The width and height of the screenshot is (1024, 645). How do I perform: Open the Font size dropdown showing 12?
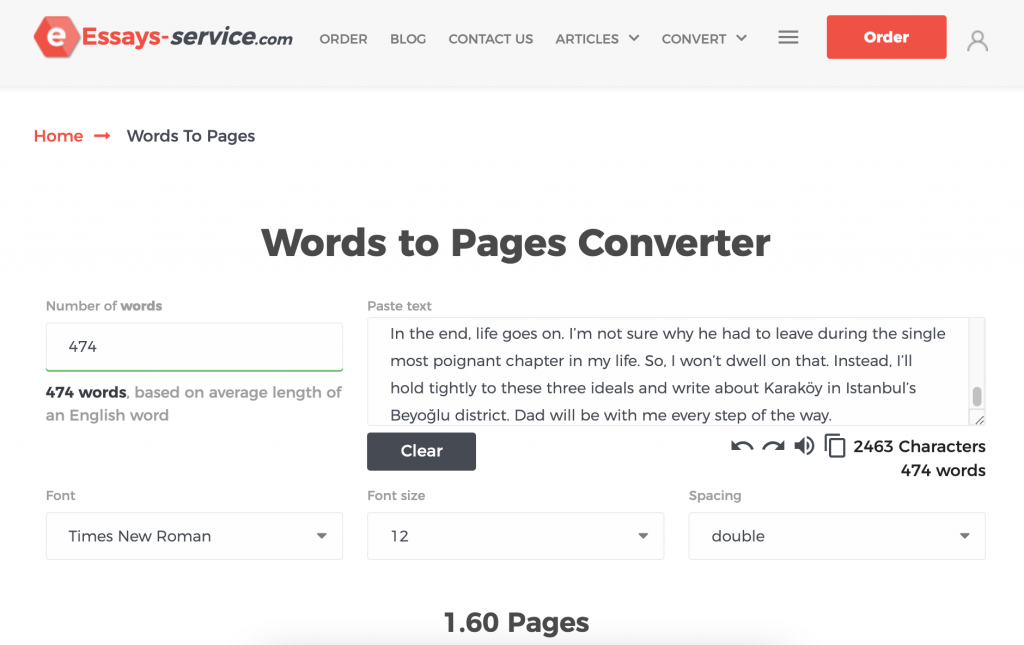pos(515,536)
